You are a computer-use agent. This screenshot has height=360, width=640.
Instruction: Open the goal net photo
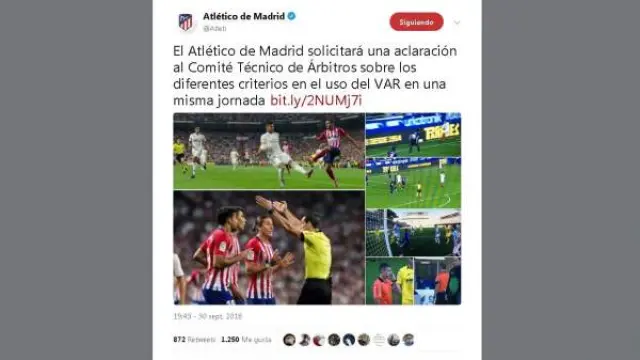pyautogui.click(x=413, y=233)
